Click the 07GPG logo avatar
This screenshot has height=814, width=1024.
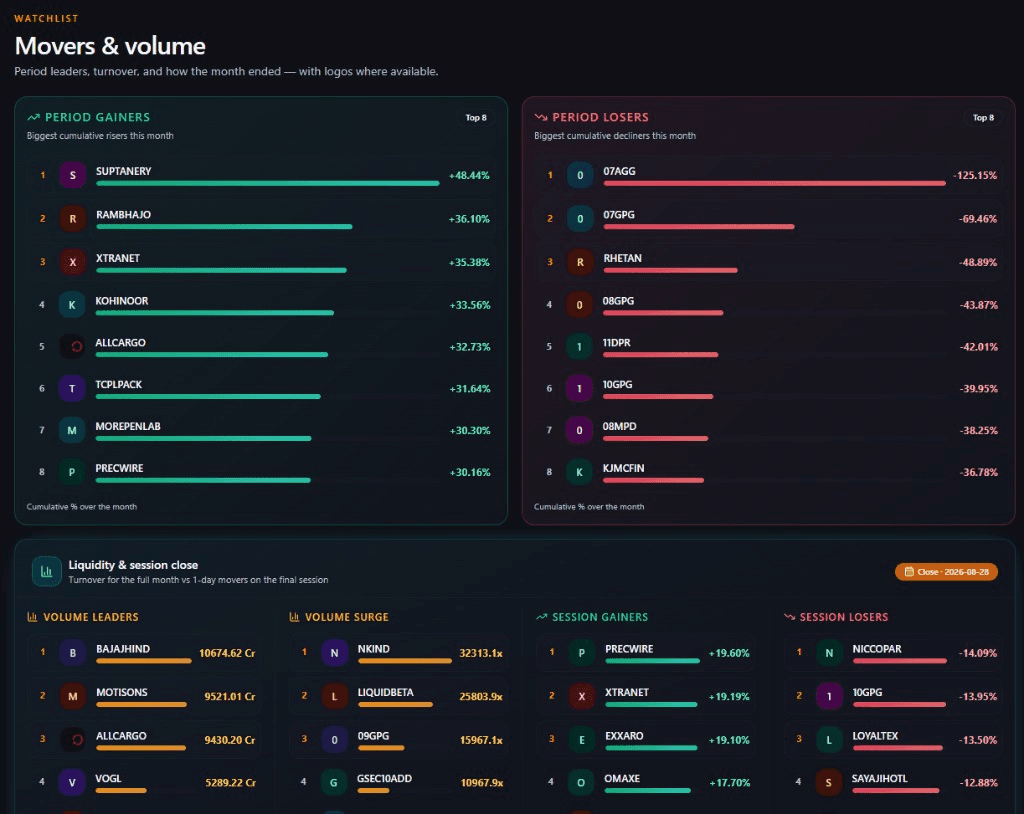tap(580, 219)
